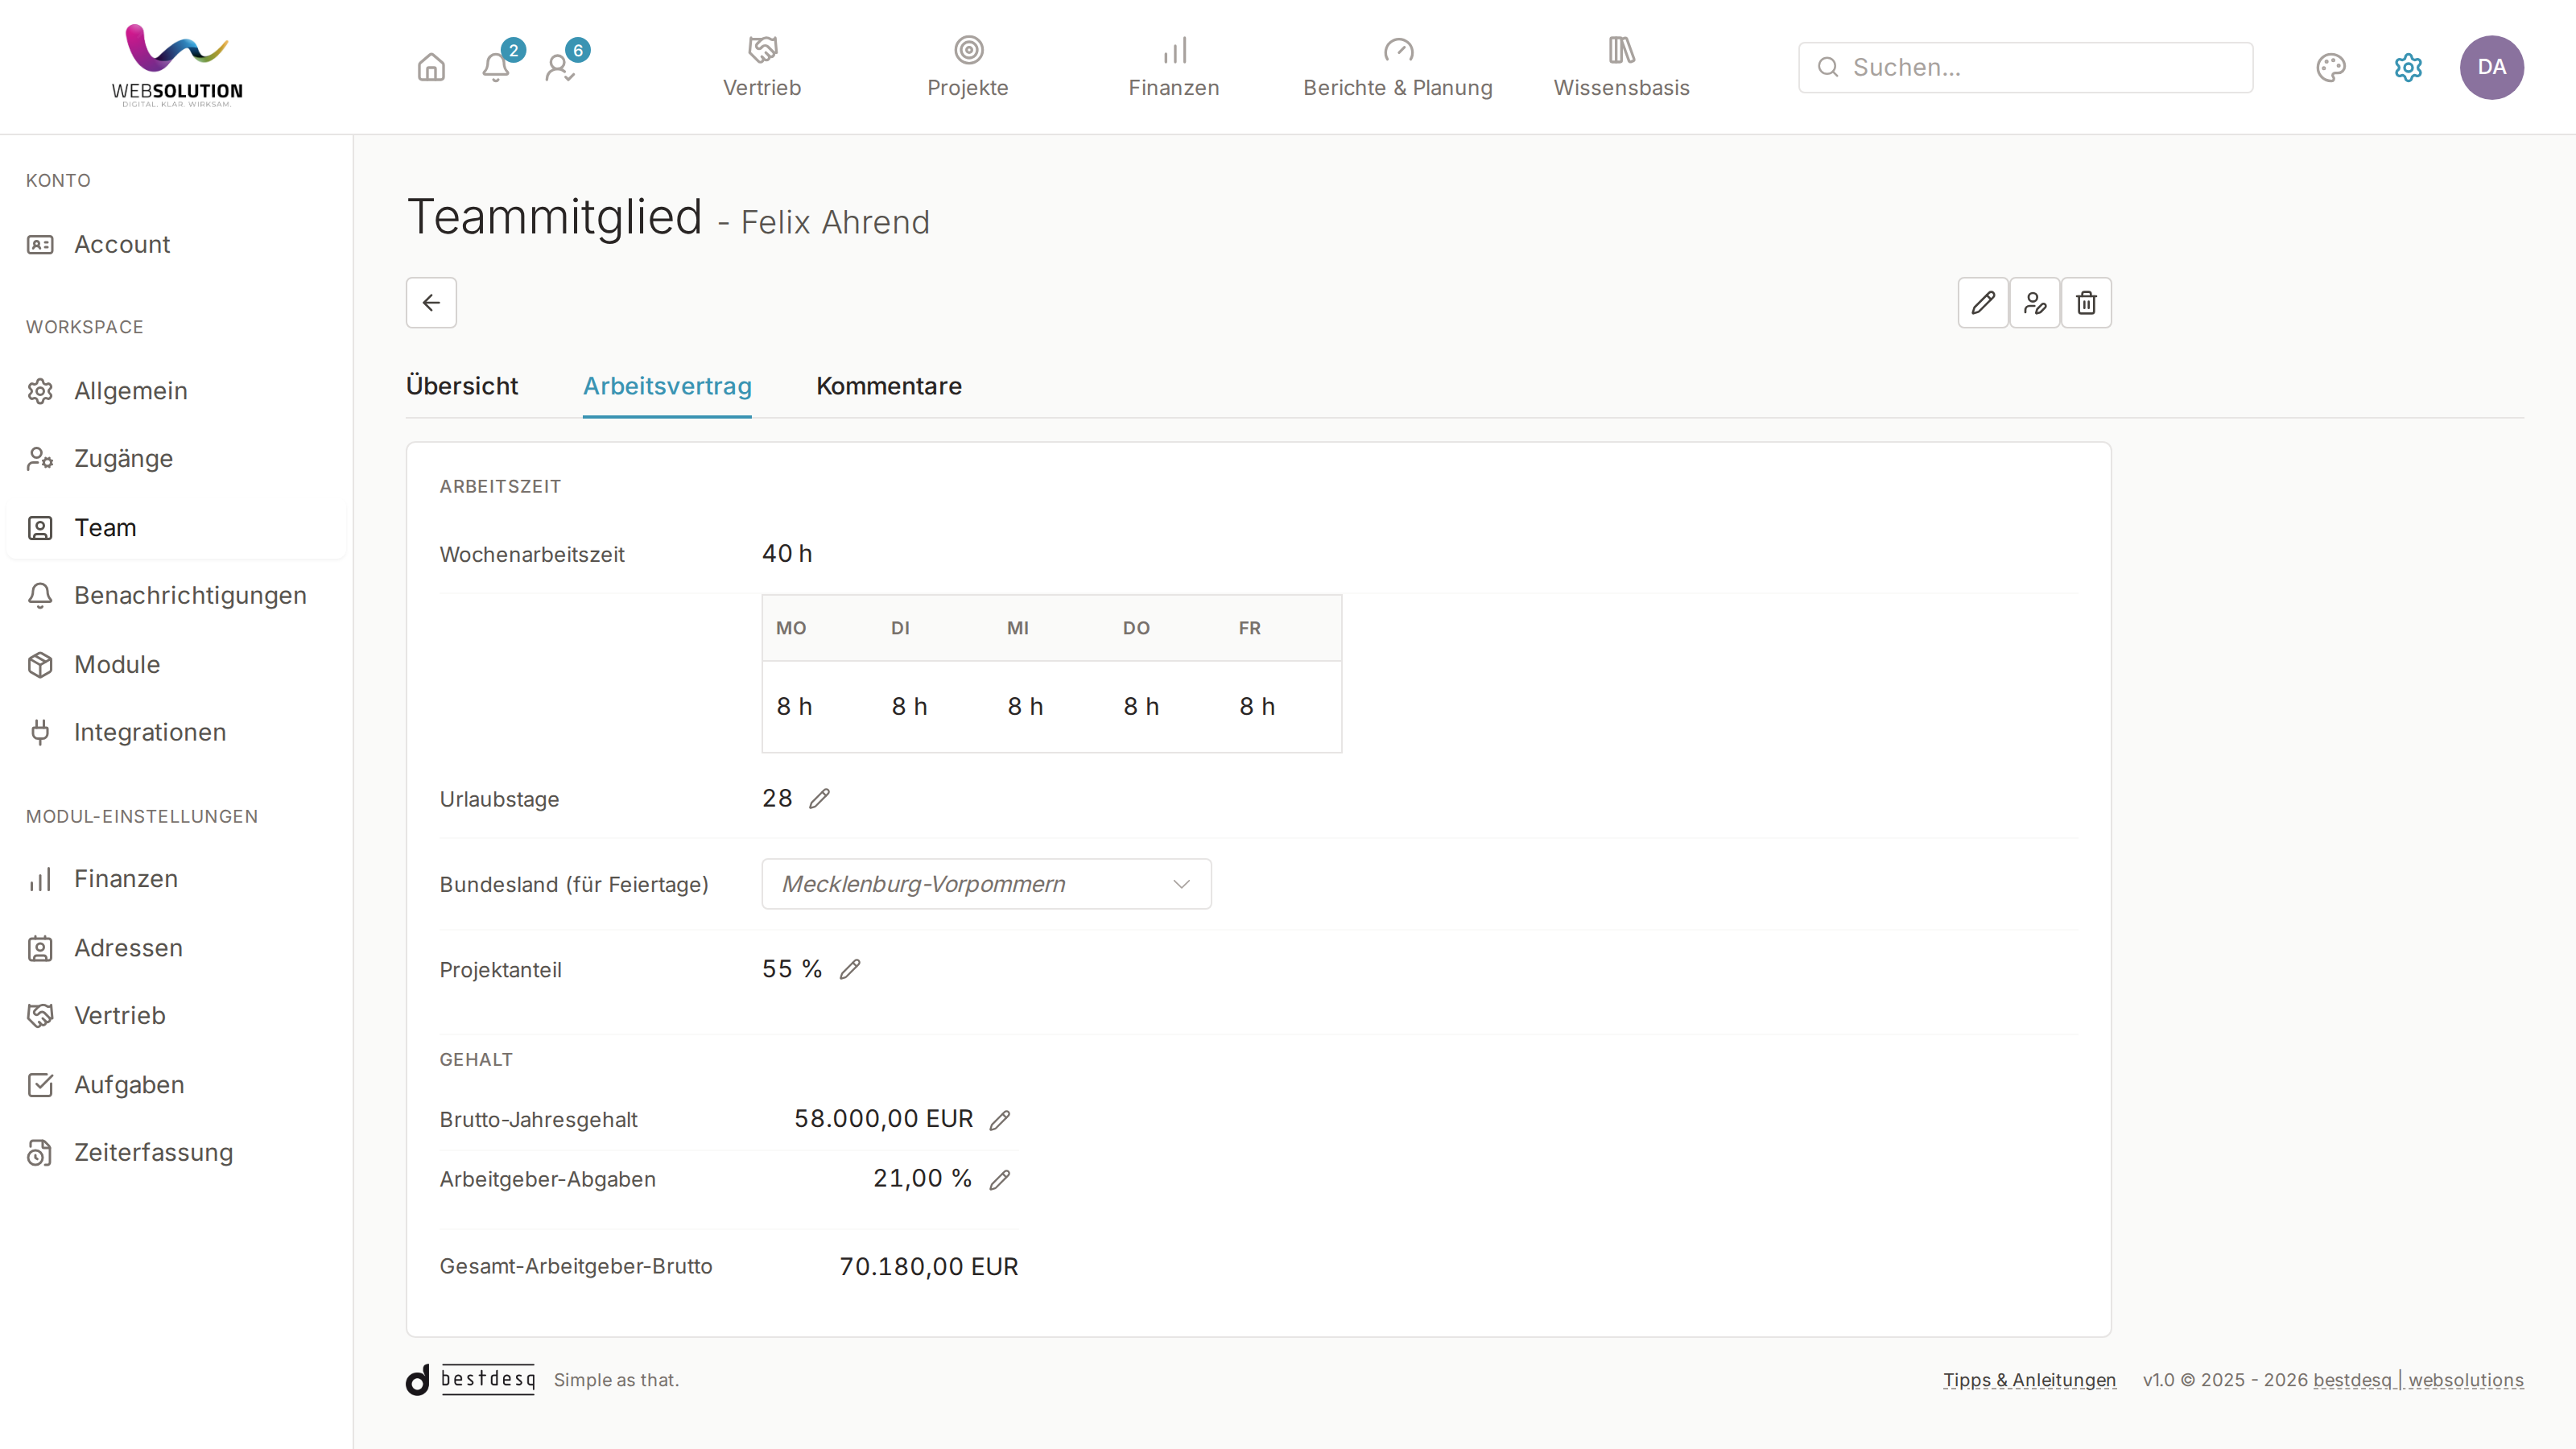2576x1449 pixels.
Task: Open Vertrieb module settings in sidebar
Action: click(176, 1016)
